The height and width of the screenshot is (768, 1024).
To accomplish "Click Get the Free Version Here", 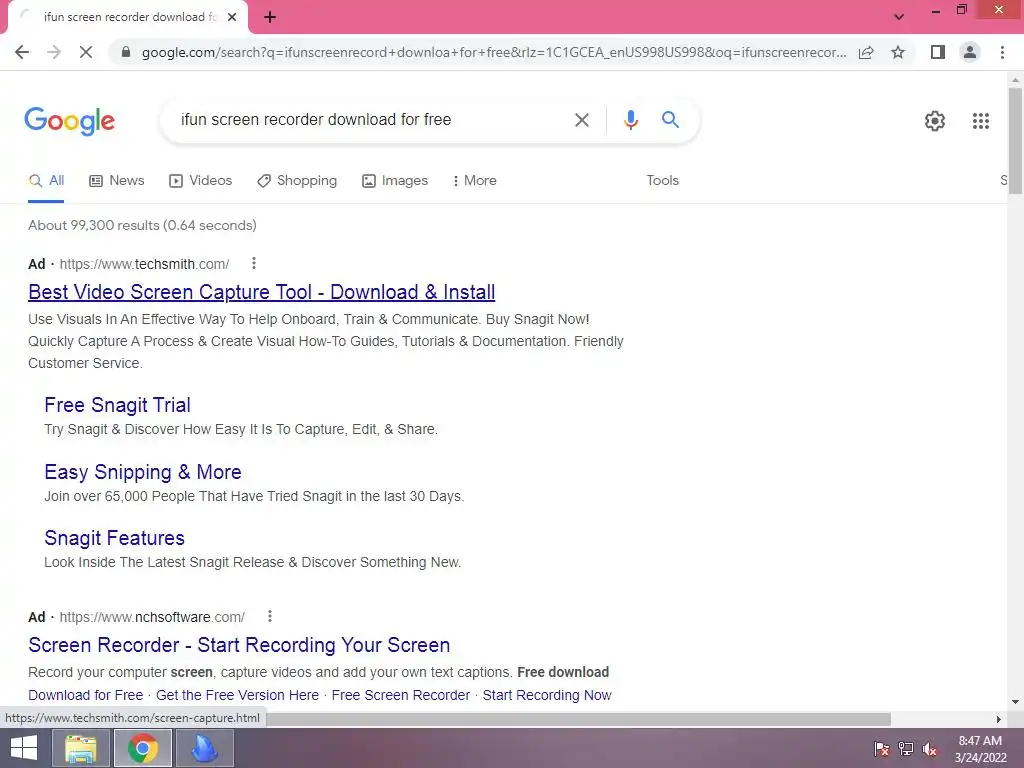I will click(x=237, y=695).
